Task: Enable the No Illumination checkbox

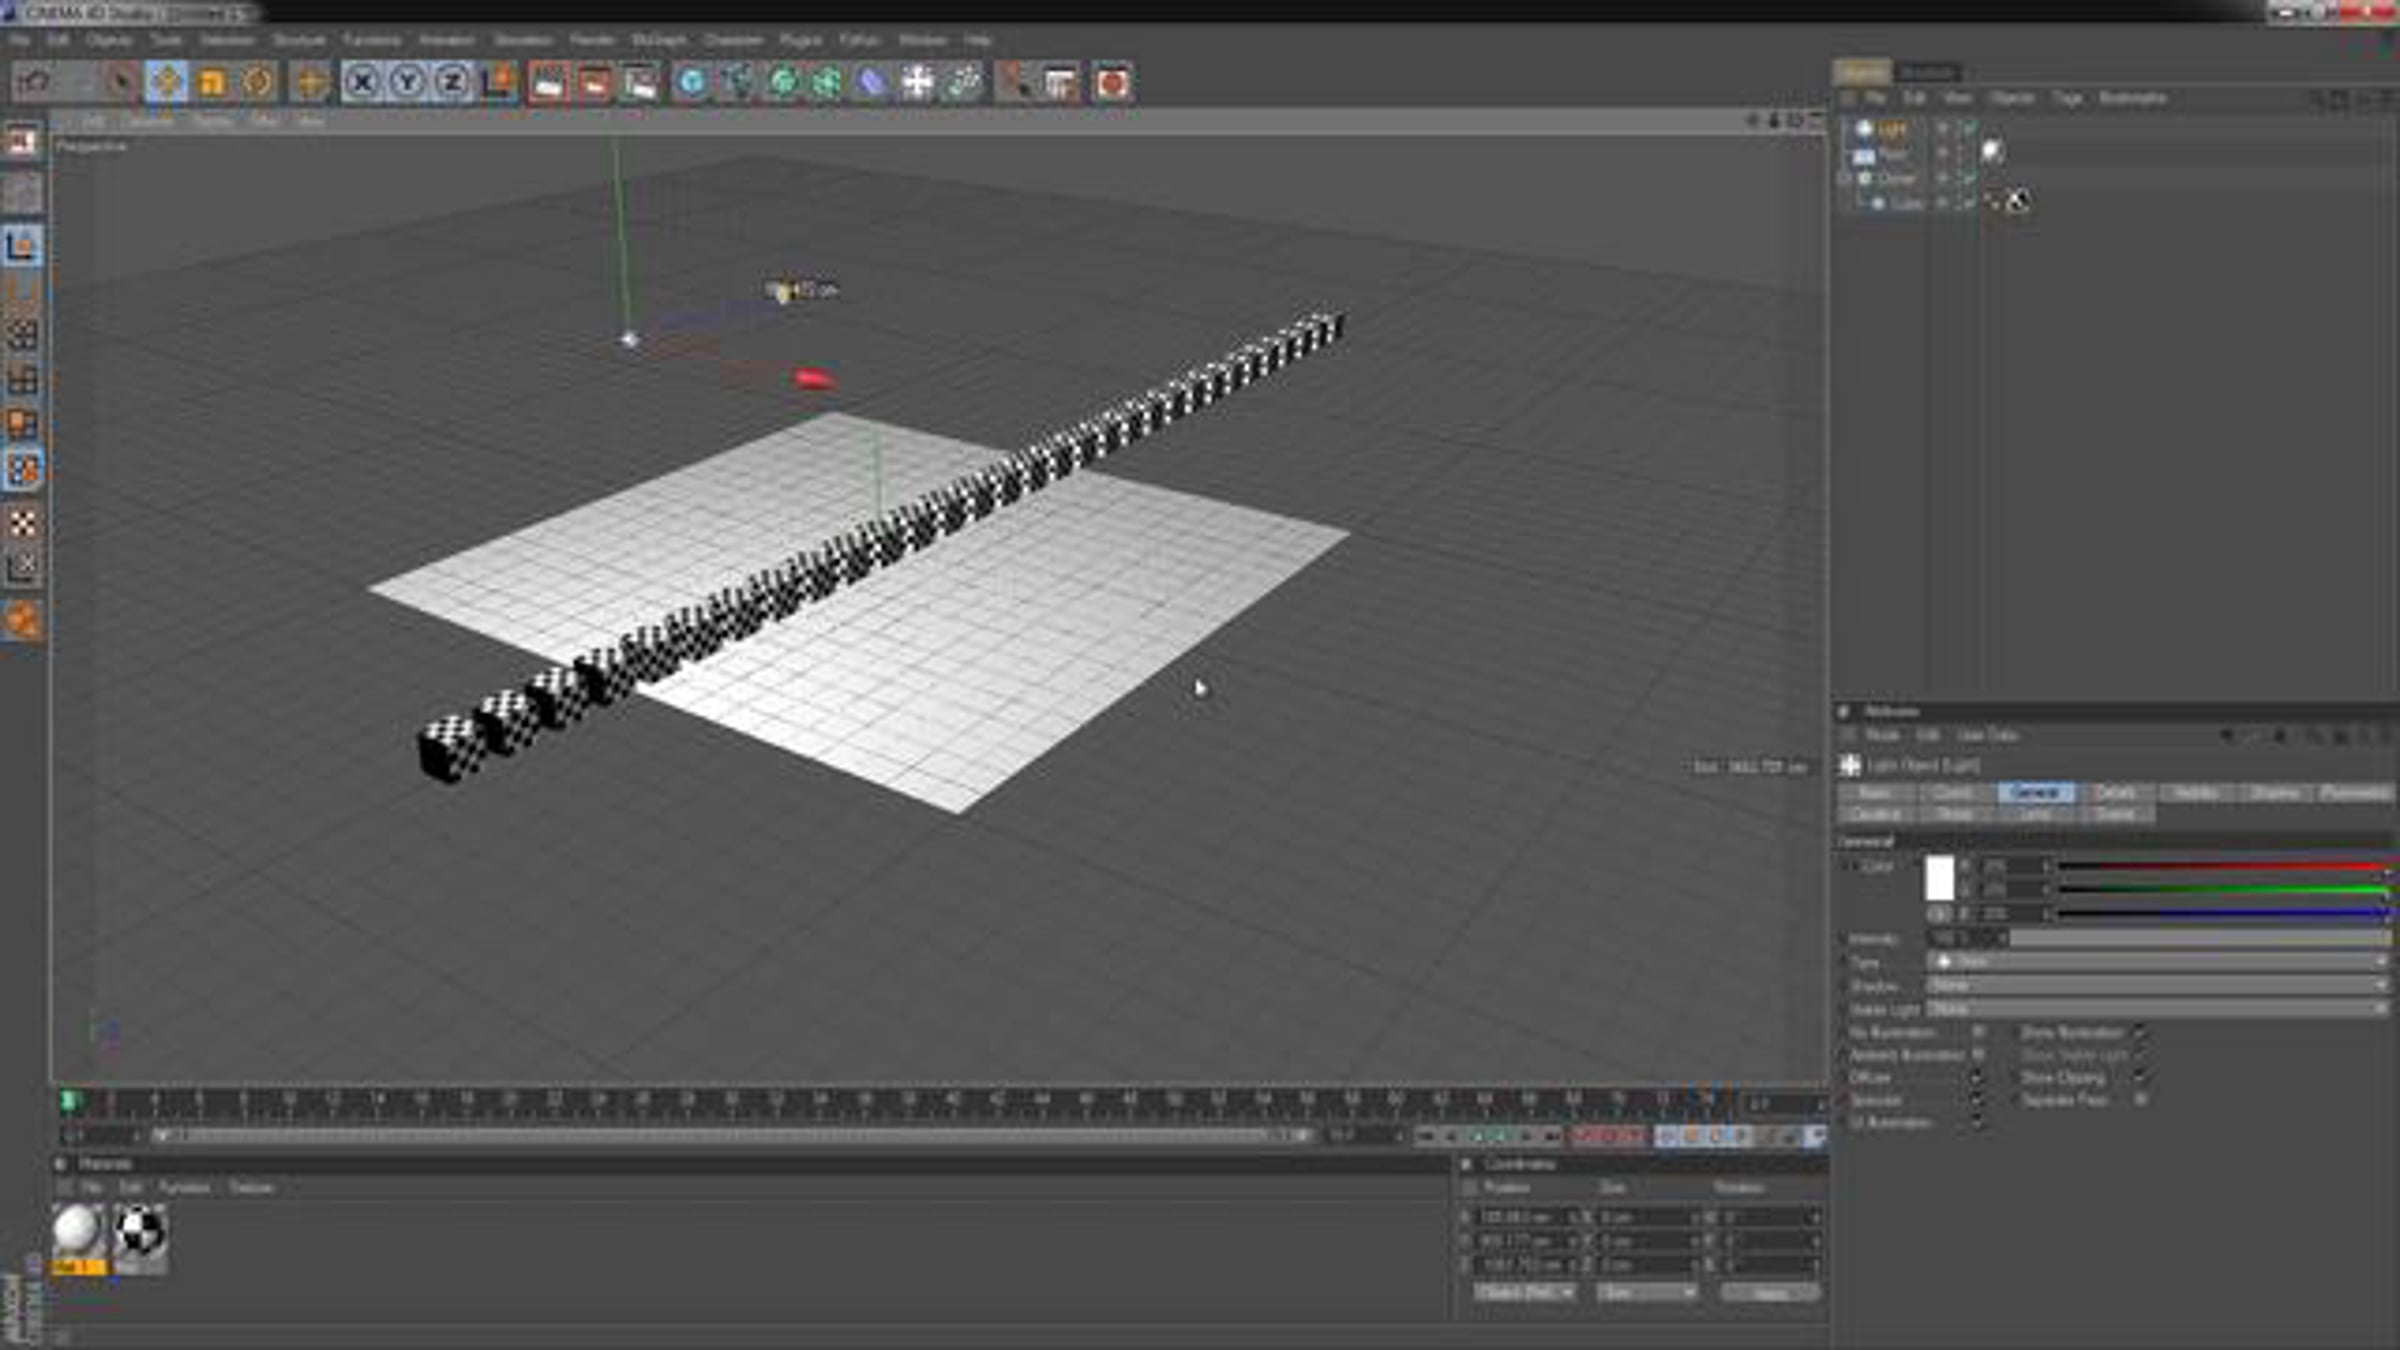Action: coord(1978,1032)
